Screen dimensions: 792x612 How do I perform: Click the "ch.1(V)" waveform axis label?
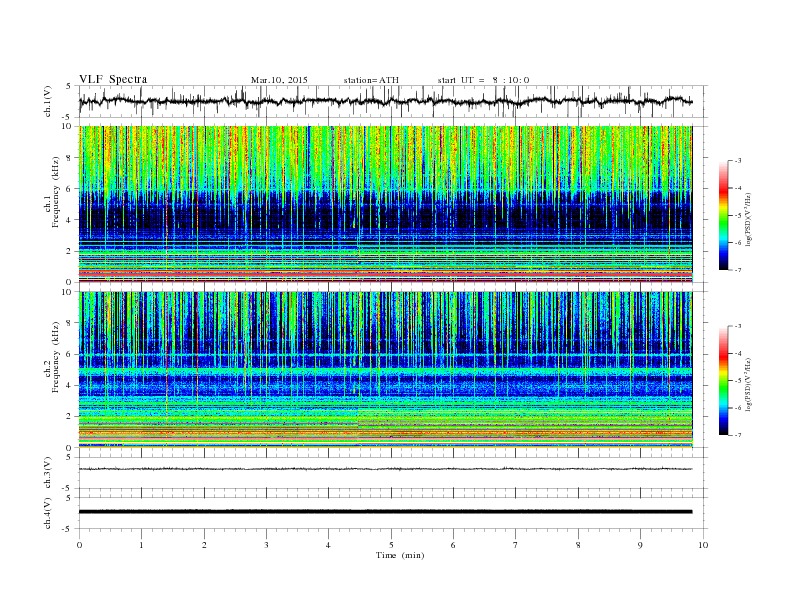click(48, 102)
